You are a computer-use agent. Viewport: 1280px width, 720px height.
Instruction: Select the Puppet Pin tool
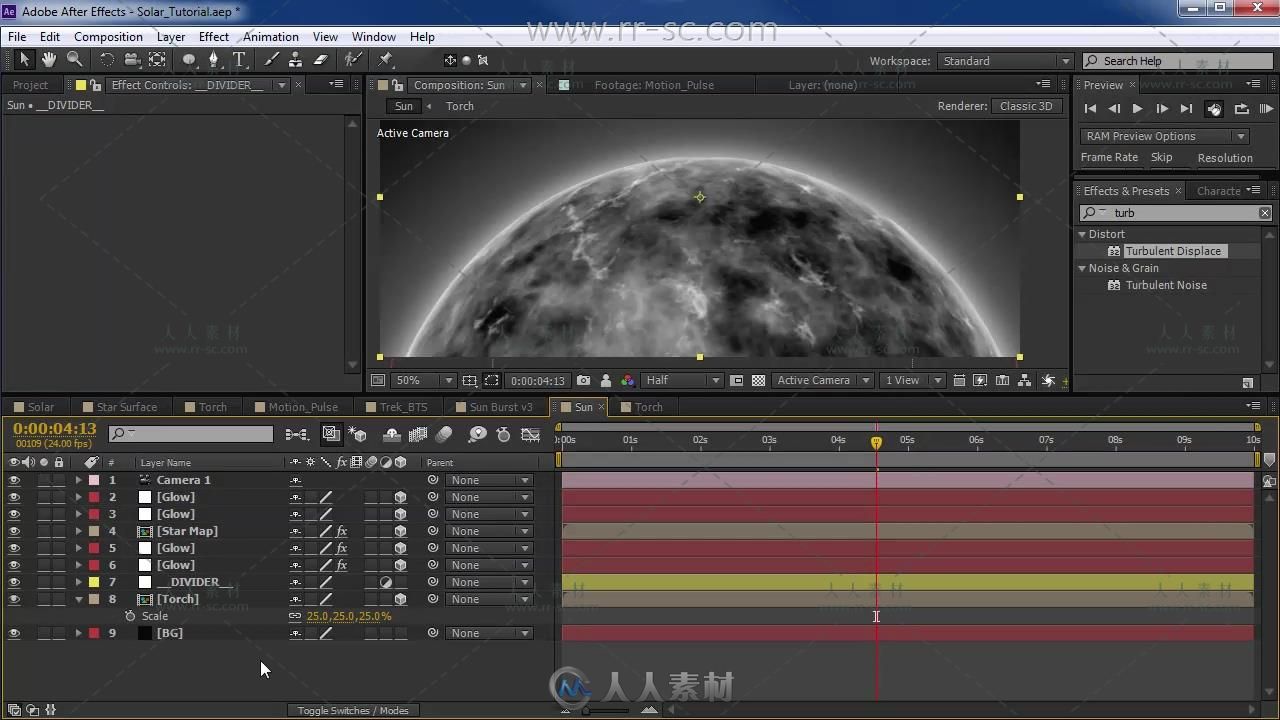385,60
